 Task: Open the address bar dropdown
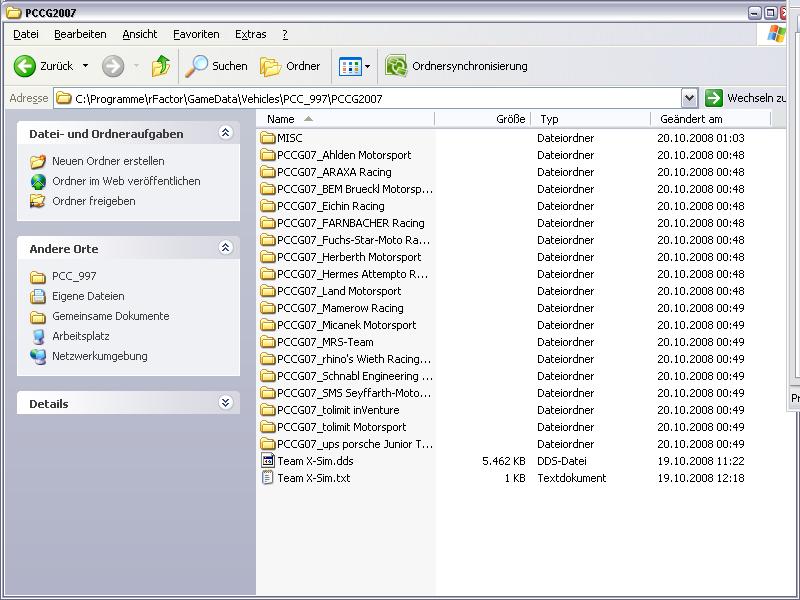coord(689,98)
